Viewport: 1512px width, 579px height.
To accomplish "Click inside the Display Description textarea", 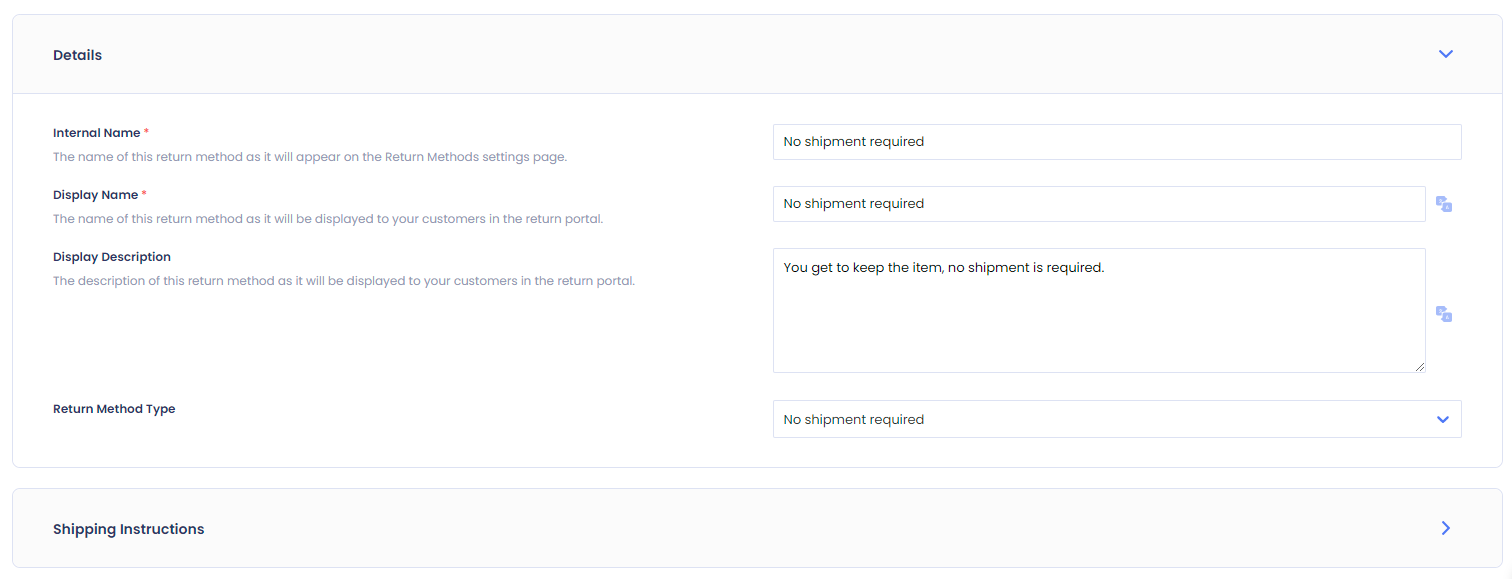I will [1099, 310].
